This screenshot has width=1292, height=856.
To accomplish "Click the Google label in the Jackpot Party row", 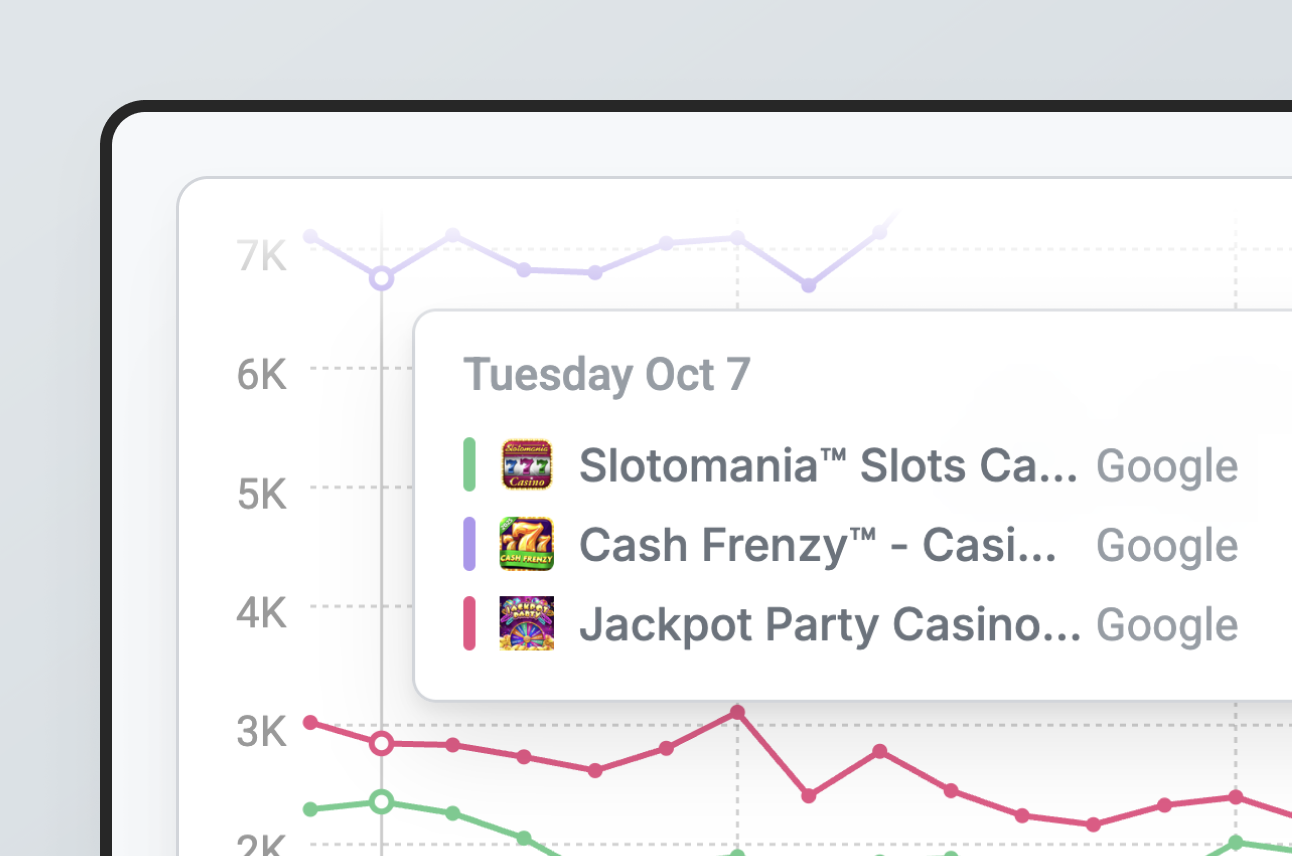I will [1167, 625].
